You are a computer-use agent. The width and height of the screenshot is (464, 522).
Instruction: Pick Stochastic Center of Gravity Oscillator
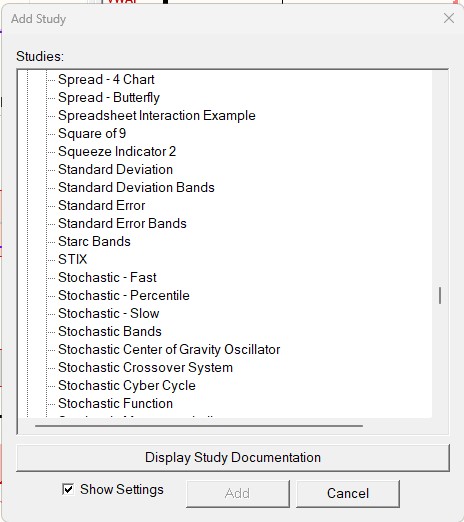(x=169, y=349)
